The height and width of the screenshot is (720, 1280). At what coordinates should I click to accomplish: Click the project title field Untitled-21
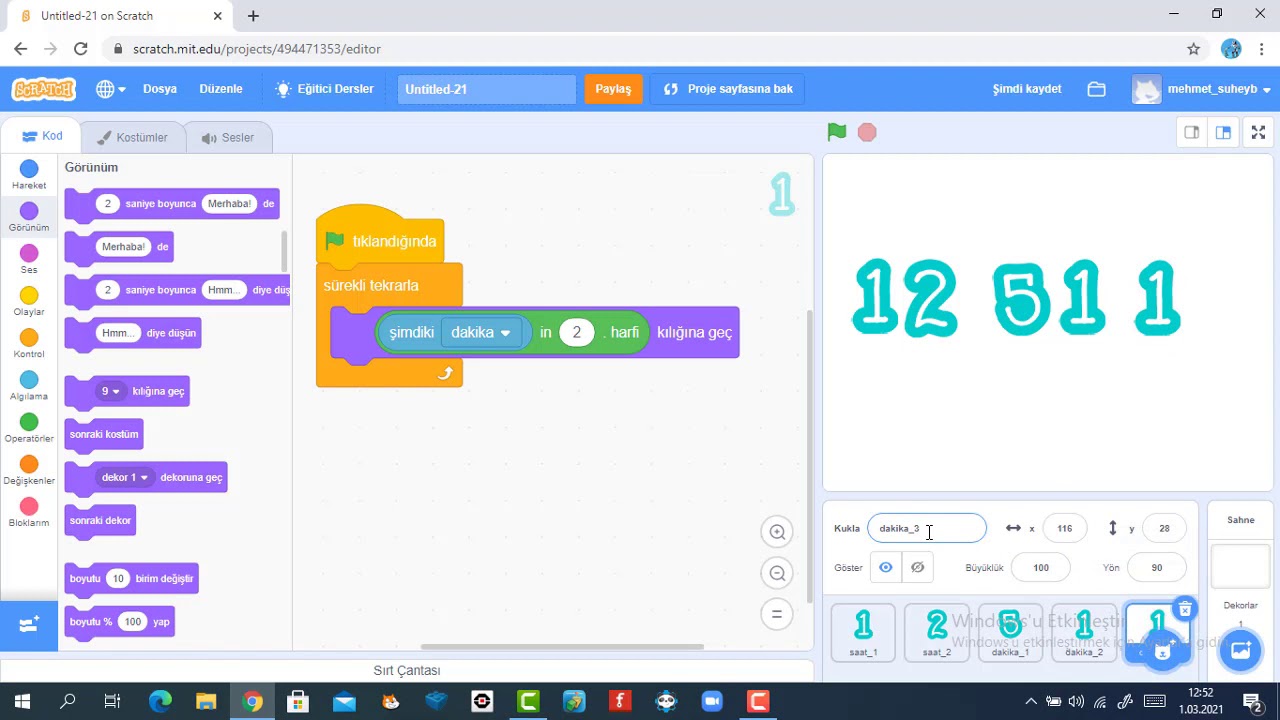(487, 89)
